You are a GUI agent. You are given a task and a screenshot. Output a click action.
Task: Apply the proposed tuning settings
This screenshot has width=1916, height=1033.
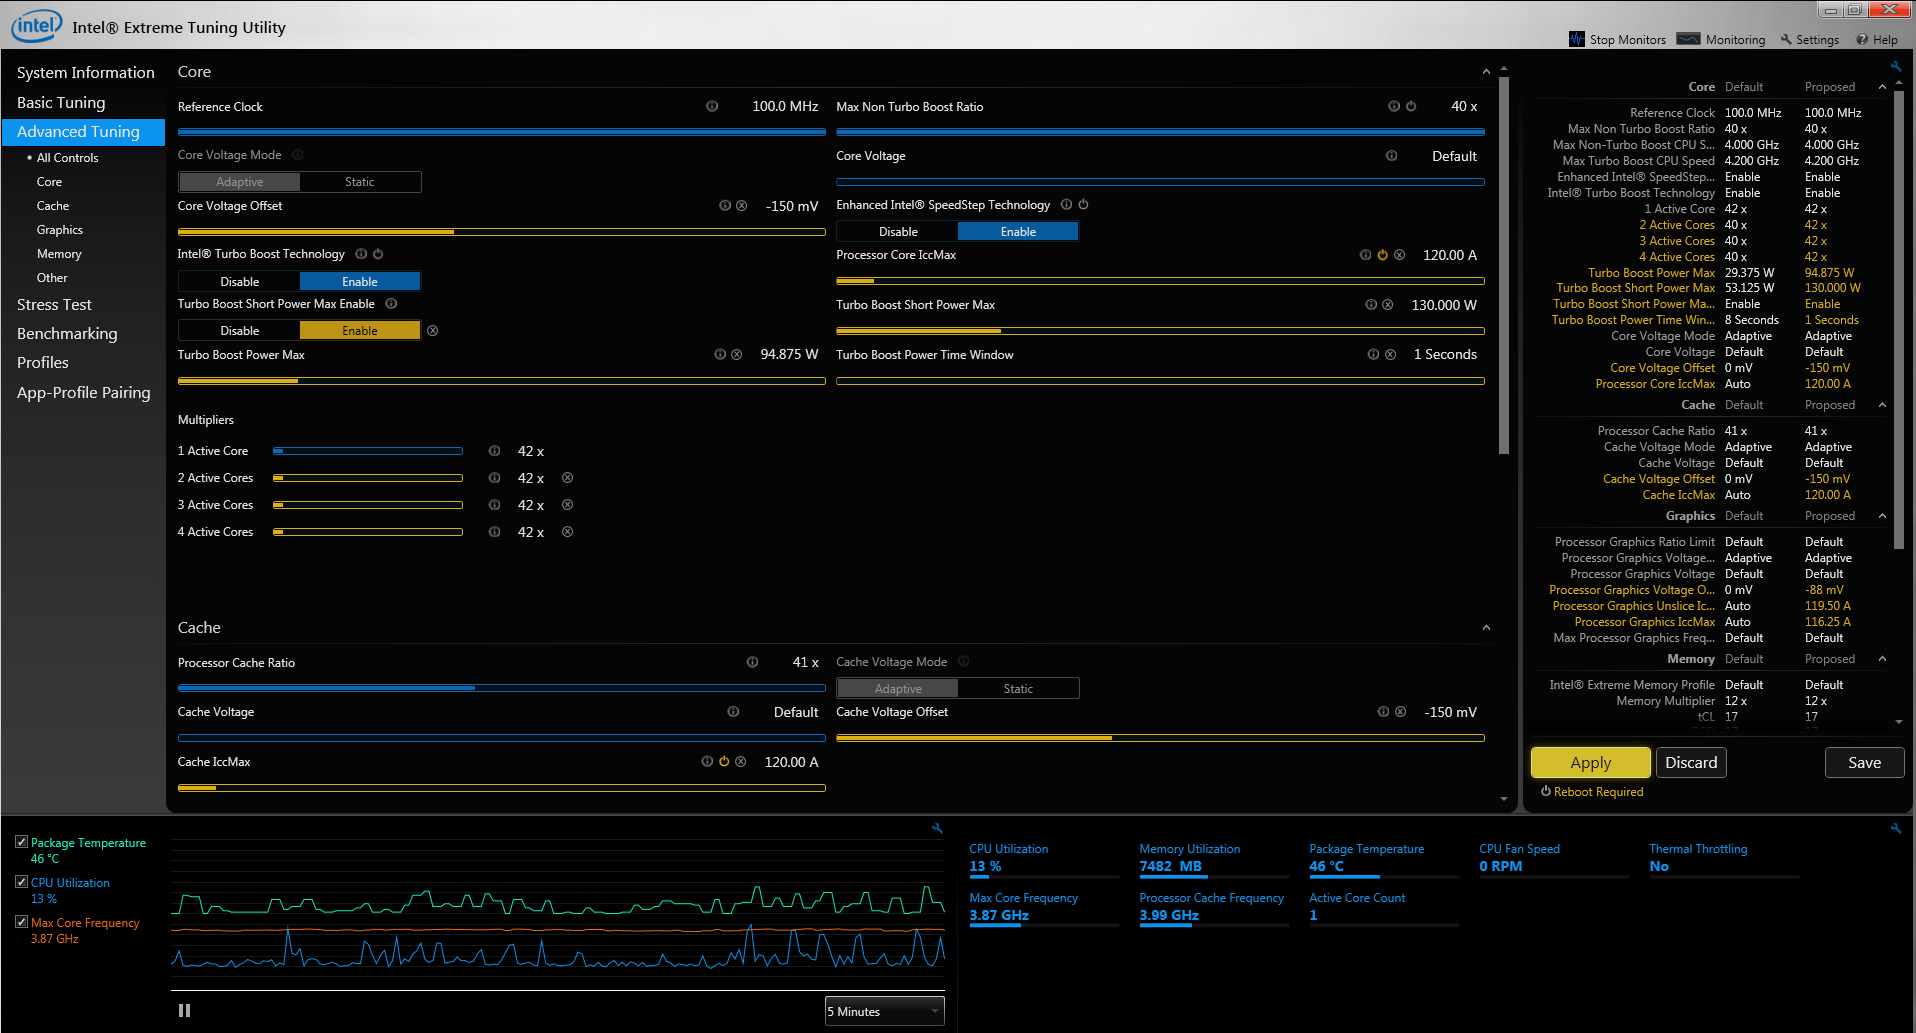pos(1590,763)
